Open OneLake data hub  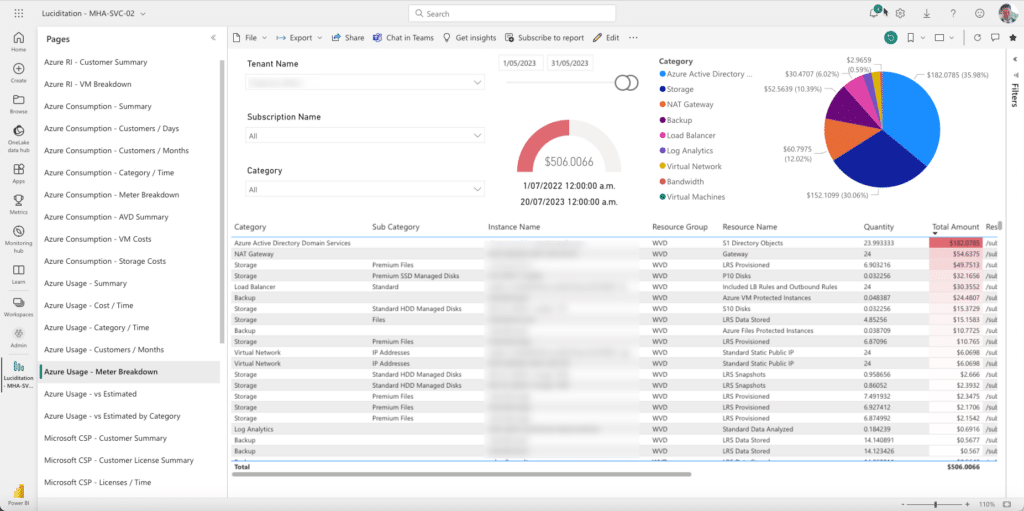coord(18,137)
